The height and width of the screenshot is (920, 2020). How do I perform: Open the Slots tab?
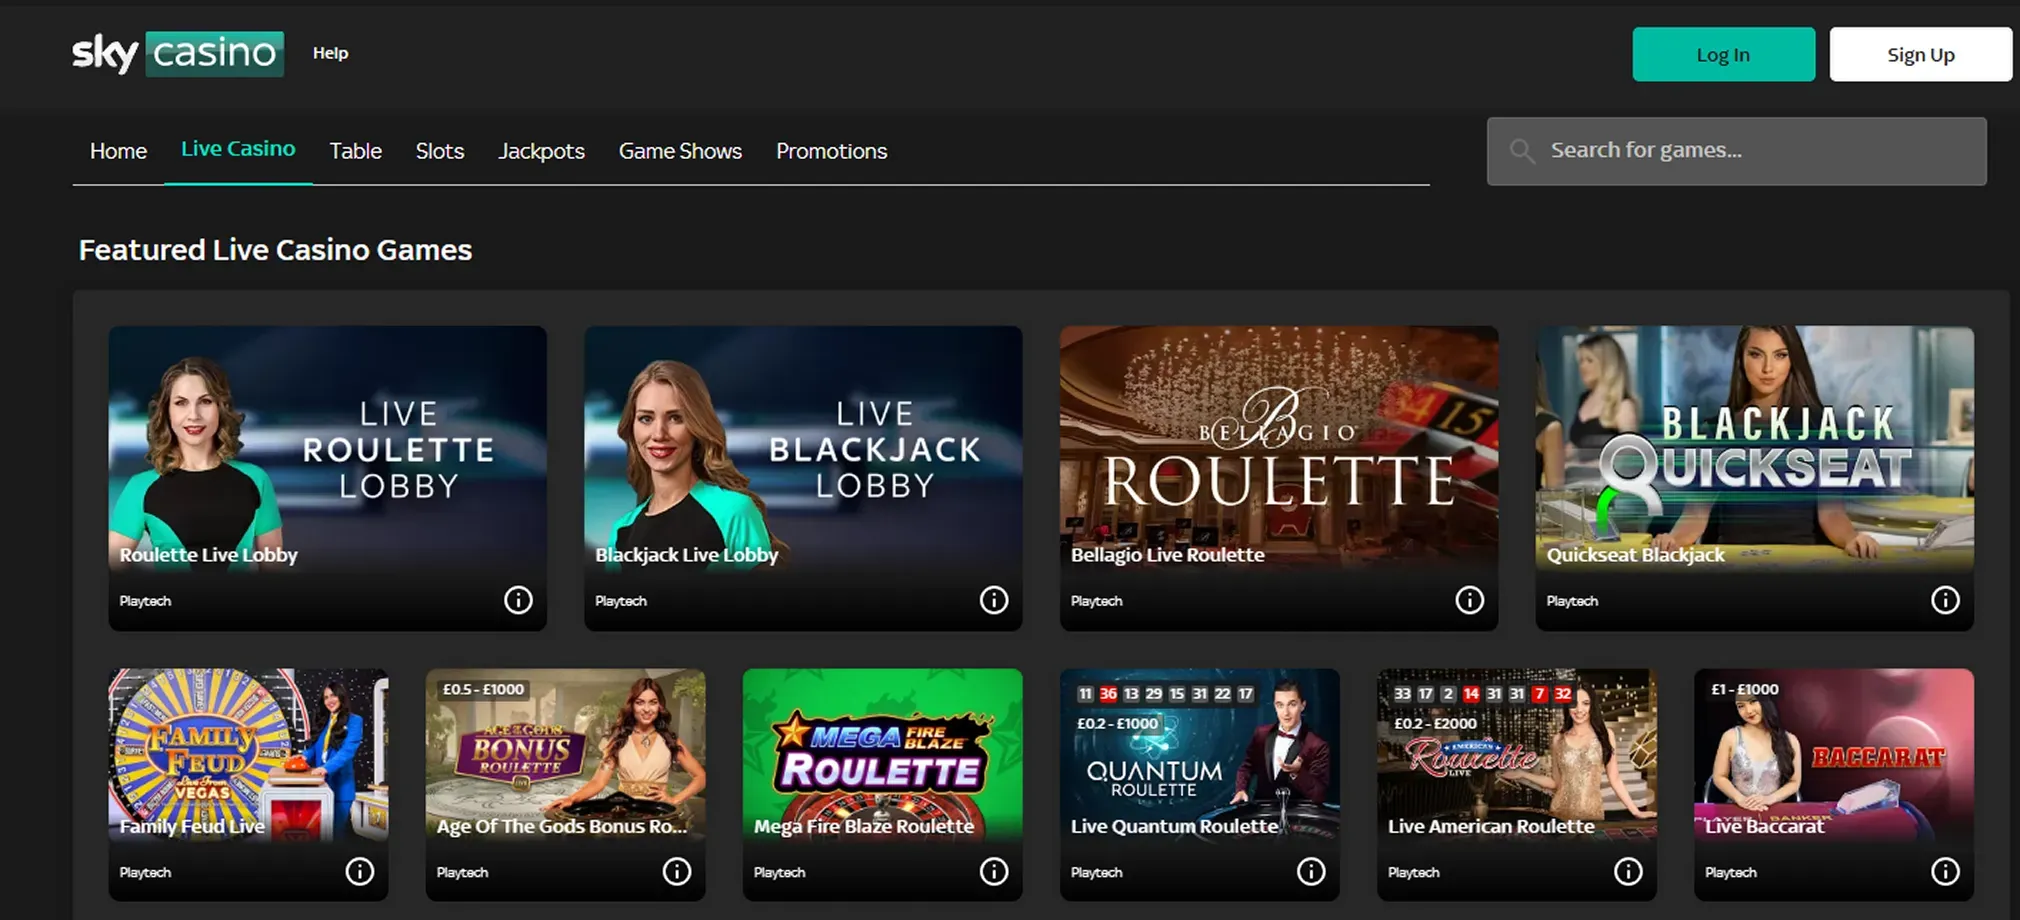tap(440, 151)
